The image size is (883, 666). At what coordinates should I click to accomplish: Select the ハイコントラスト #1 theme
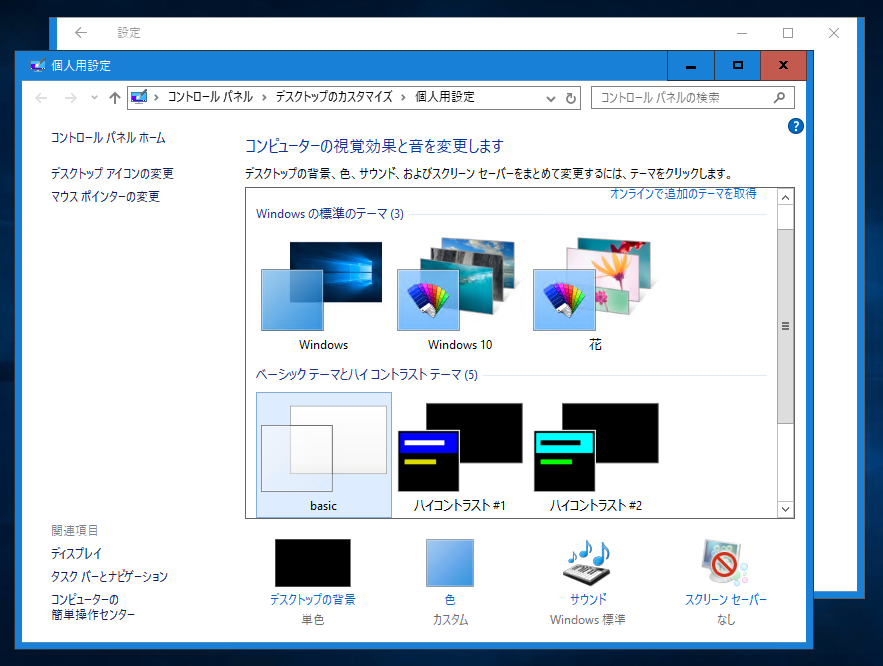(460, 455)
